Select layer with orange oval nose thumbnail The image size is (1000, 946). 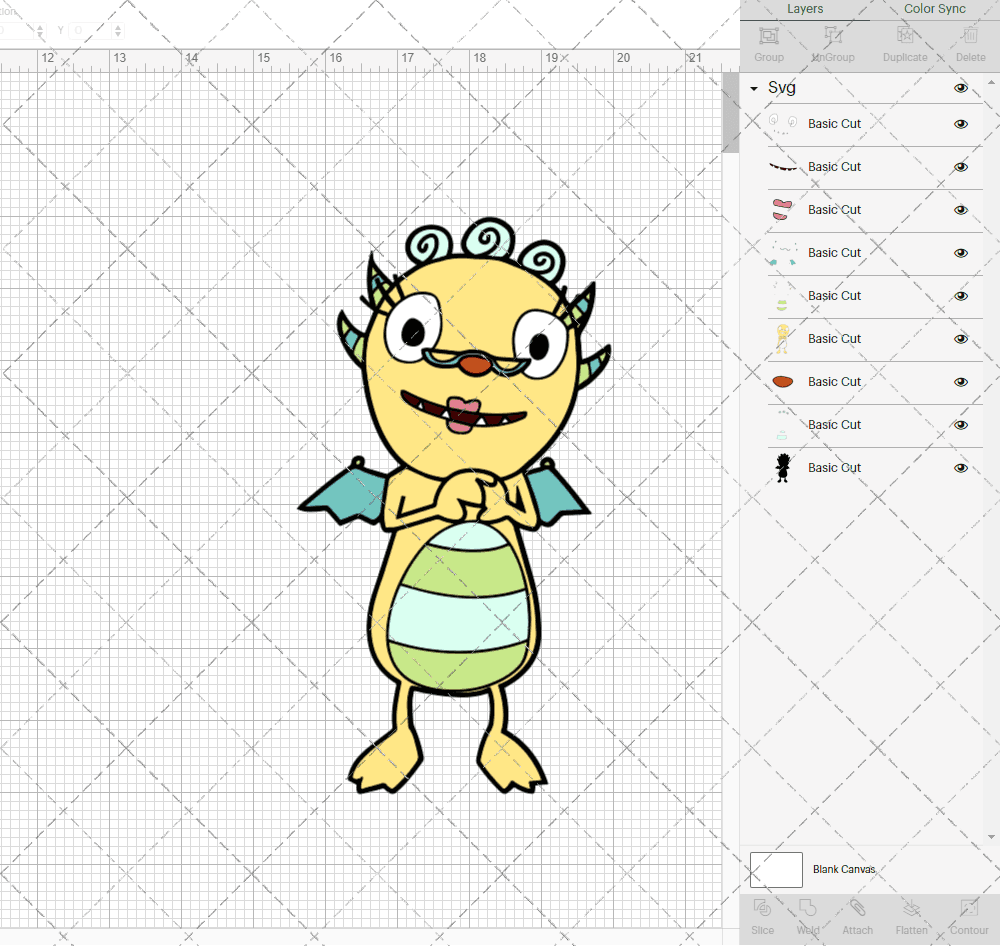[x=875, y=382]
